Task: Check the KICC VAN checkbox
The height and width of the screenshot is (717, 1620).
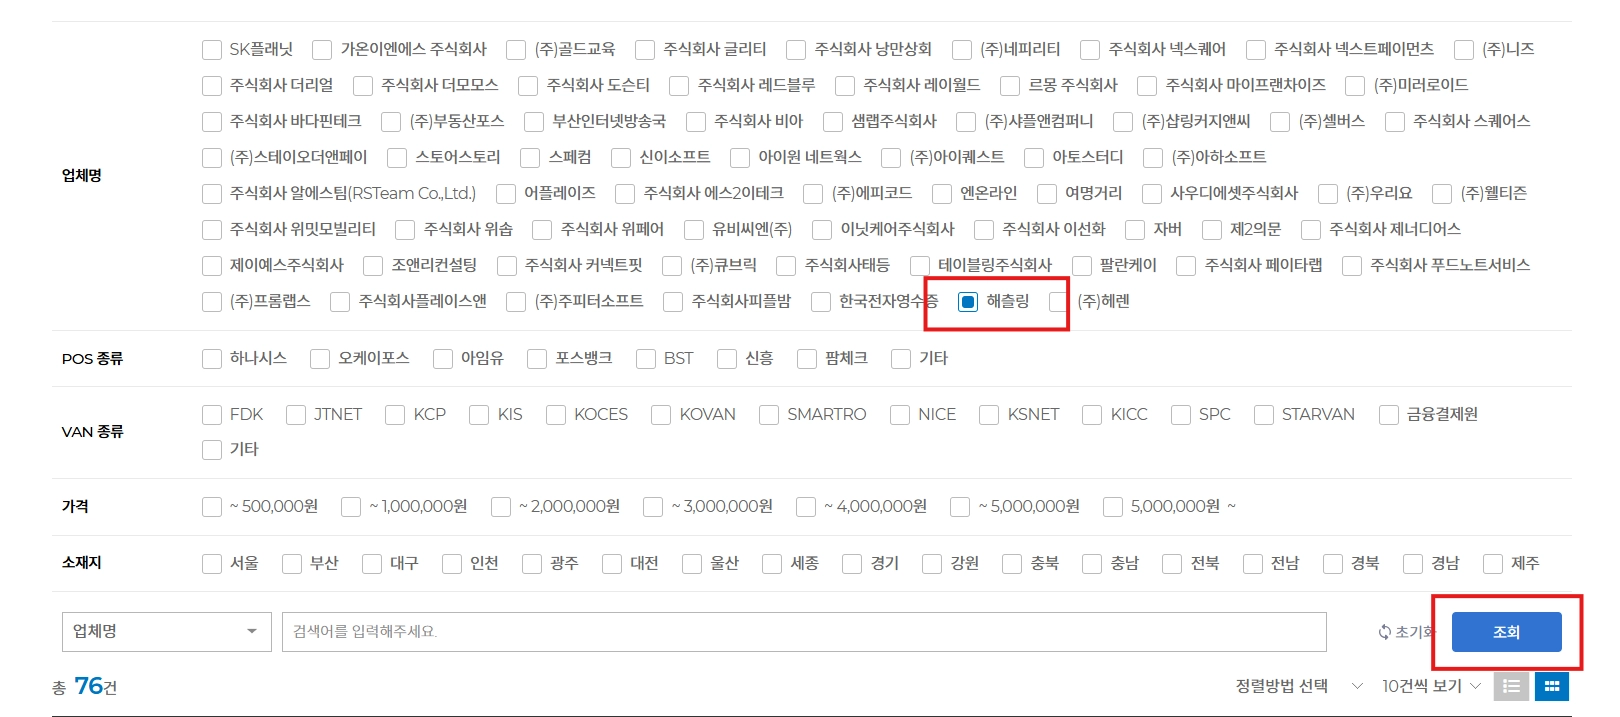Action: click(x=1092, y=414)
